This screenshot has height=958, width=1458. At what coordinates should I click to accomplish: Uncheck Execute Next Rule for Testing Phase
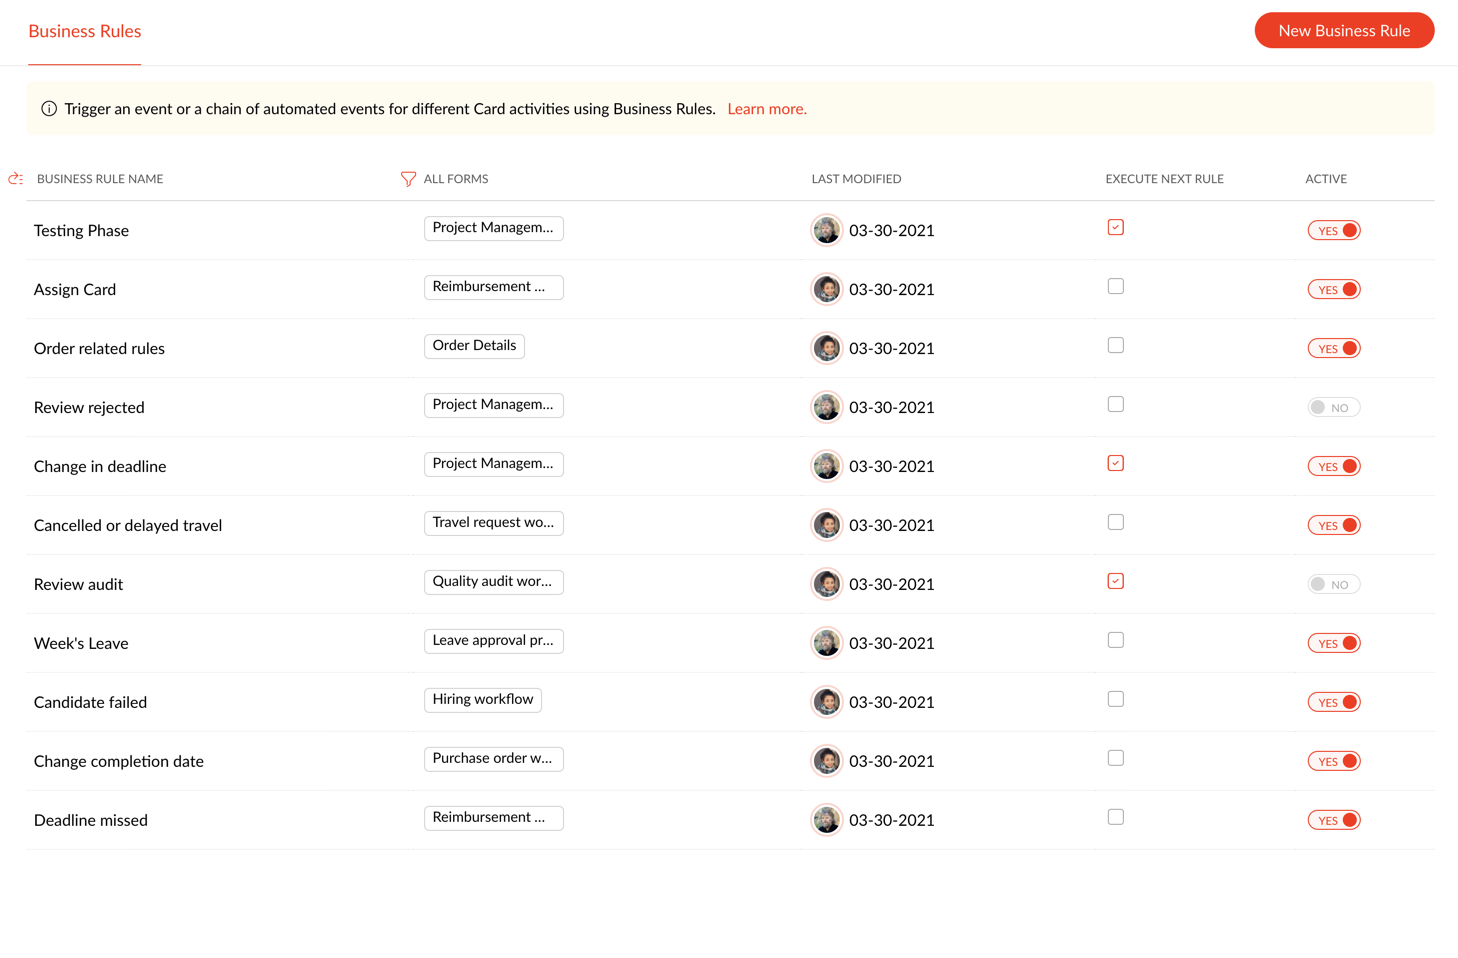1116,228
